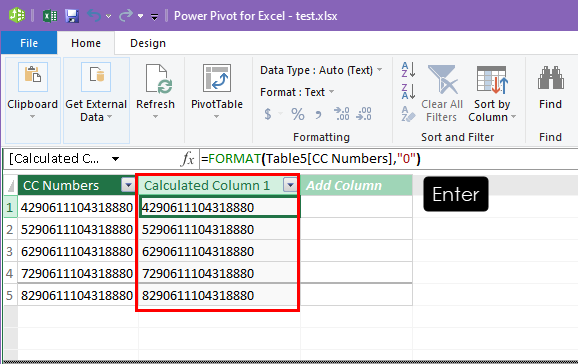
Task: Click empty Add Column cell in row 1
Action: pos(356,207)
